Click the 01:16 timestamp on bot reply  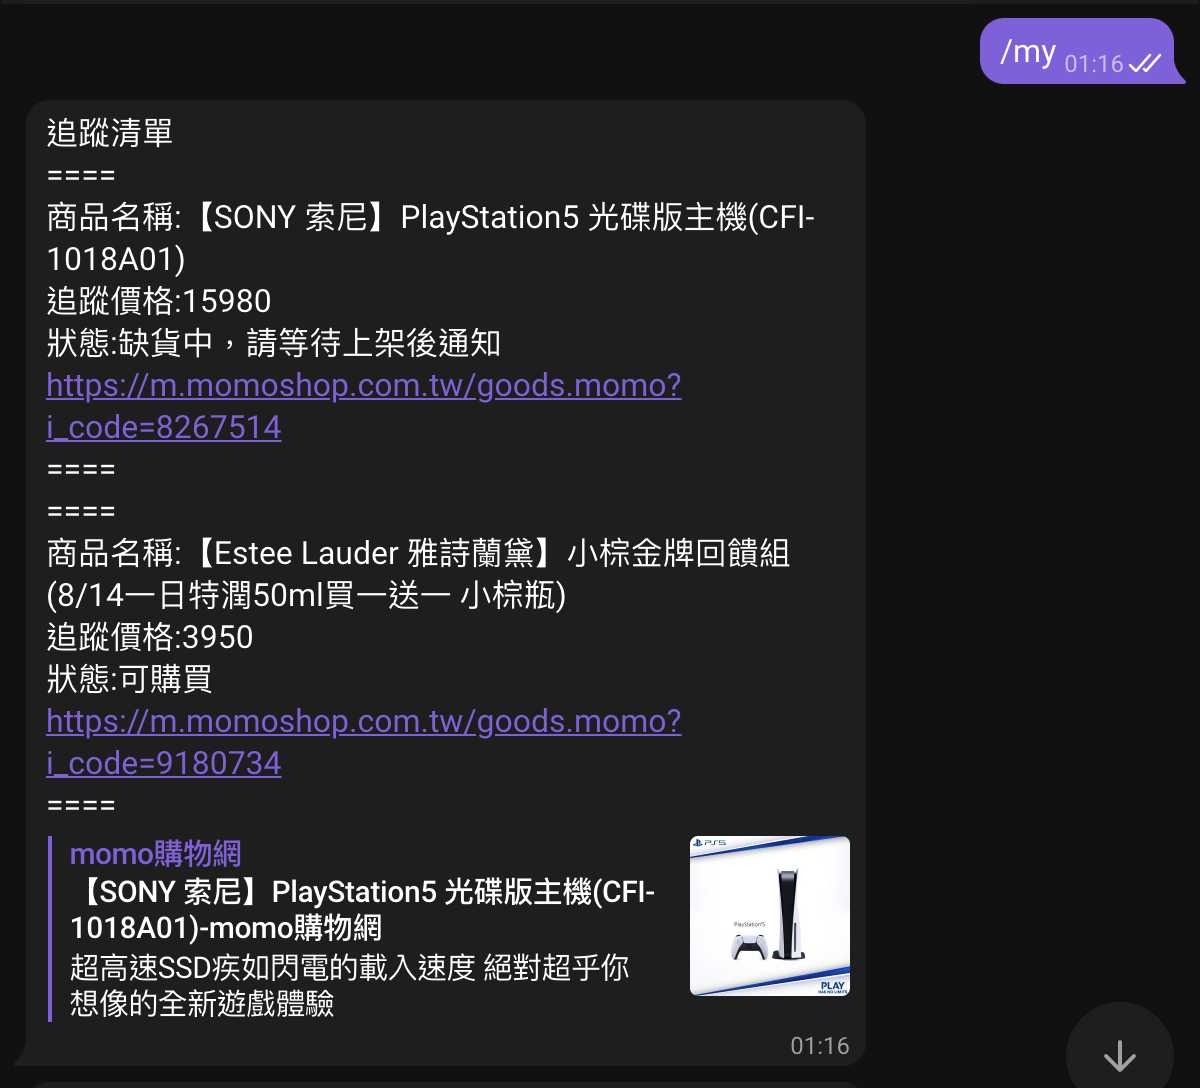820,1046
